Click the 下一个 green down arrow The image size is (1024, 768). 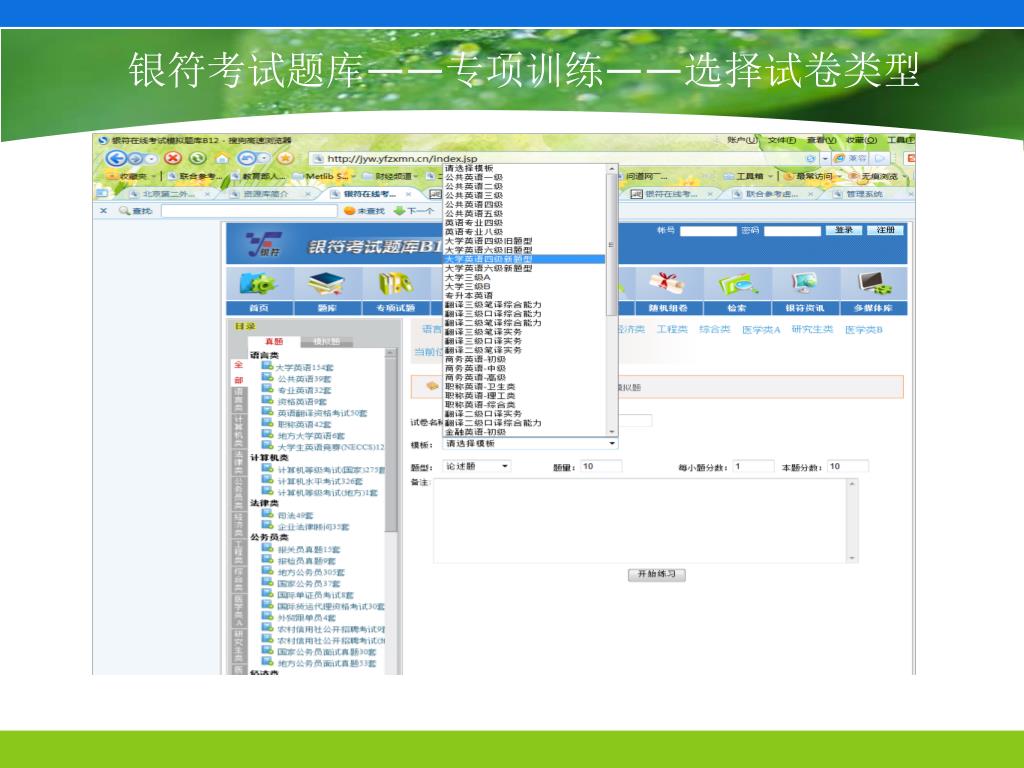399,211
